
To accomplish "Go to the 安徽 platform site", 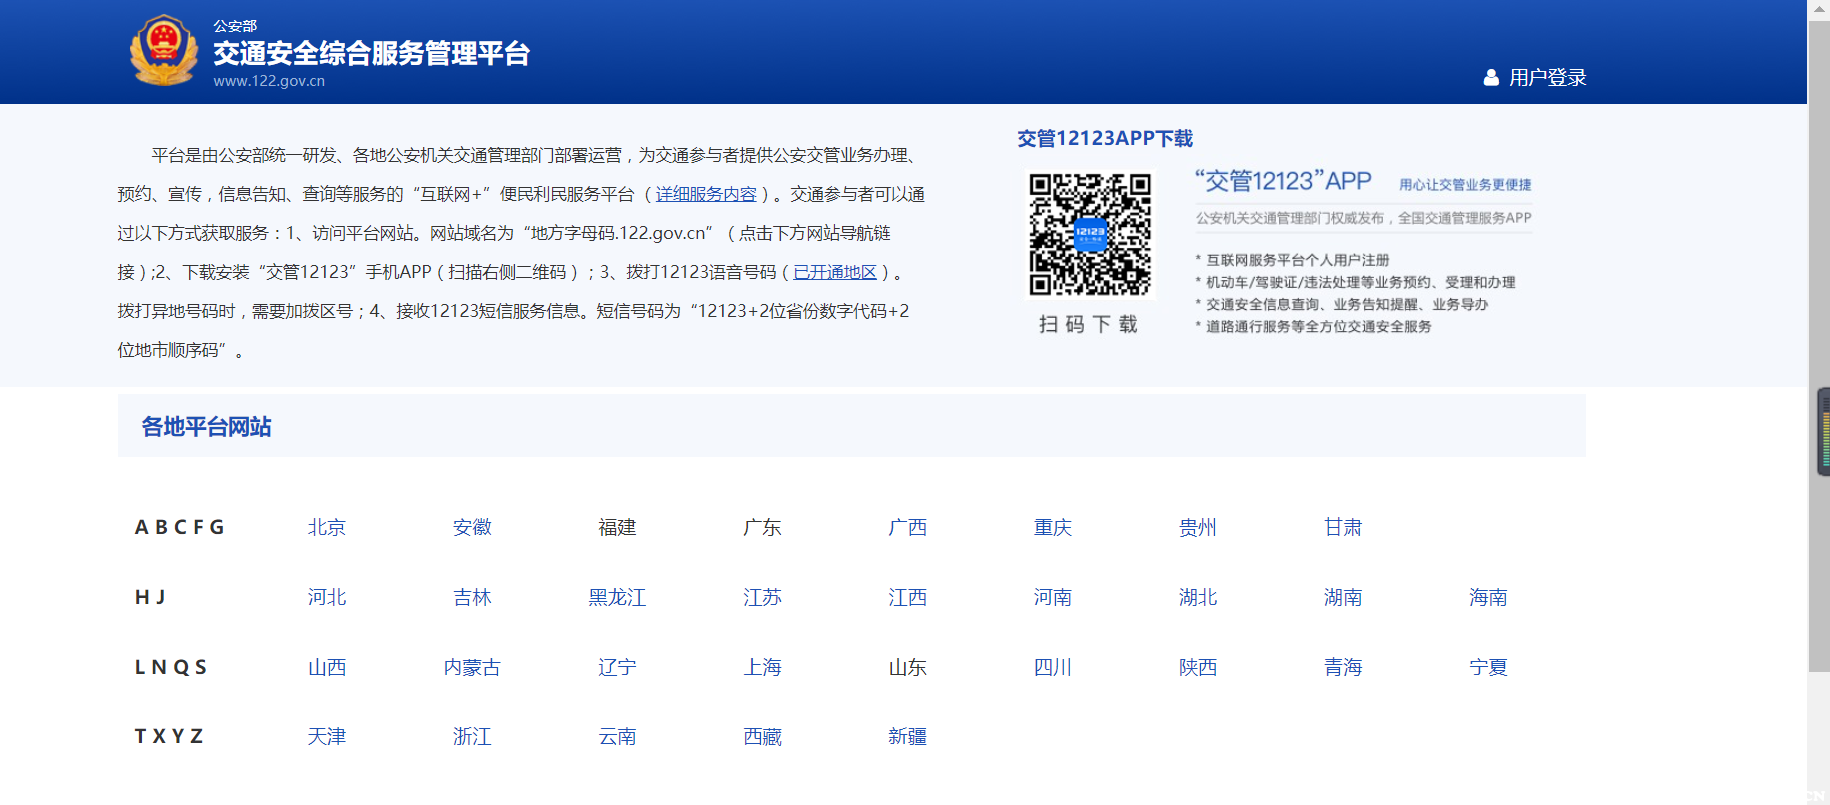I will (472, 527).
